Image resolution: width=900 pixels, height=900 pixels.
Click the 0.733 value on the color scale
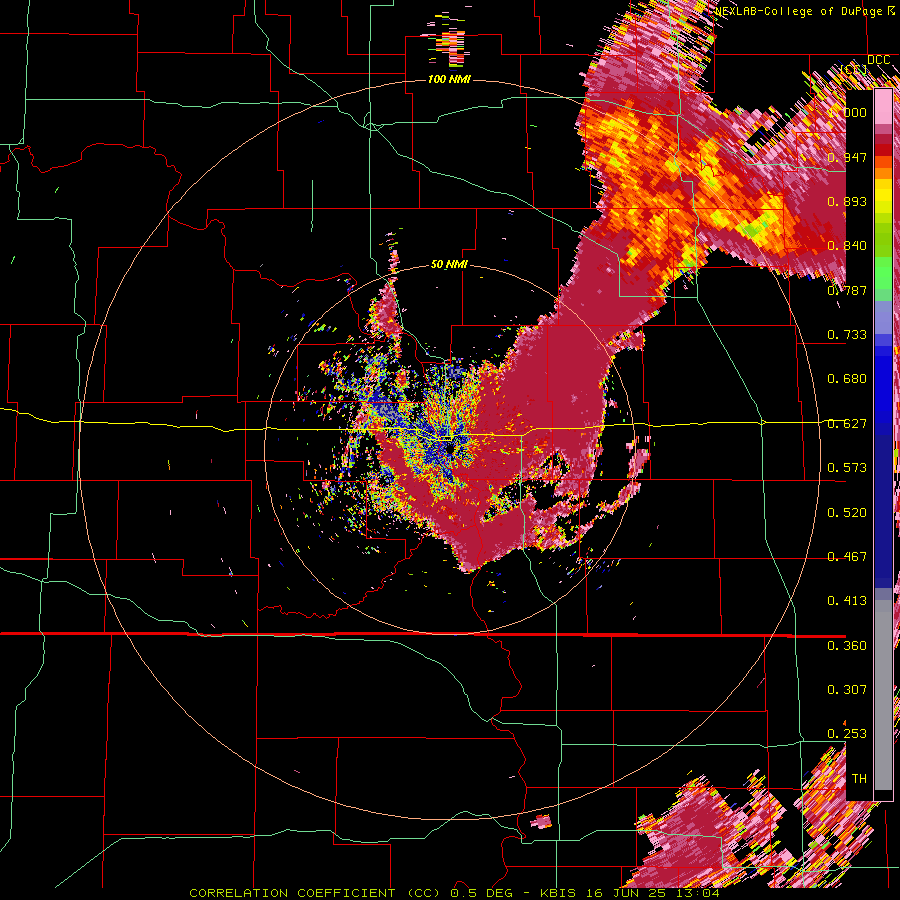coord(847,335)
